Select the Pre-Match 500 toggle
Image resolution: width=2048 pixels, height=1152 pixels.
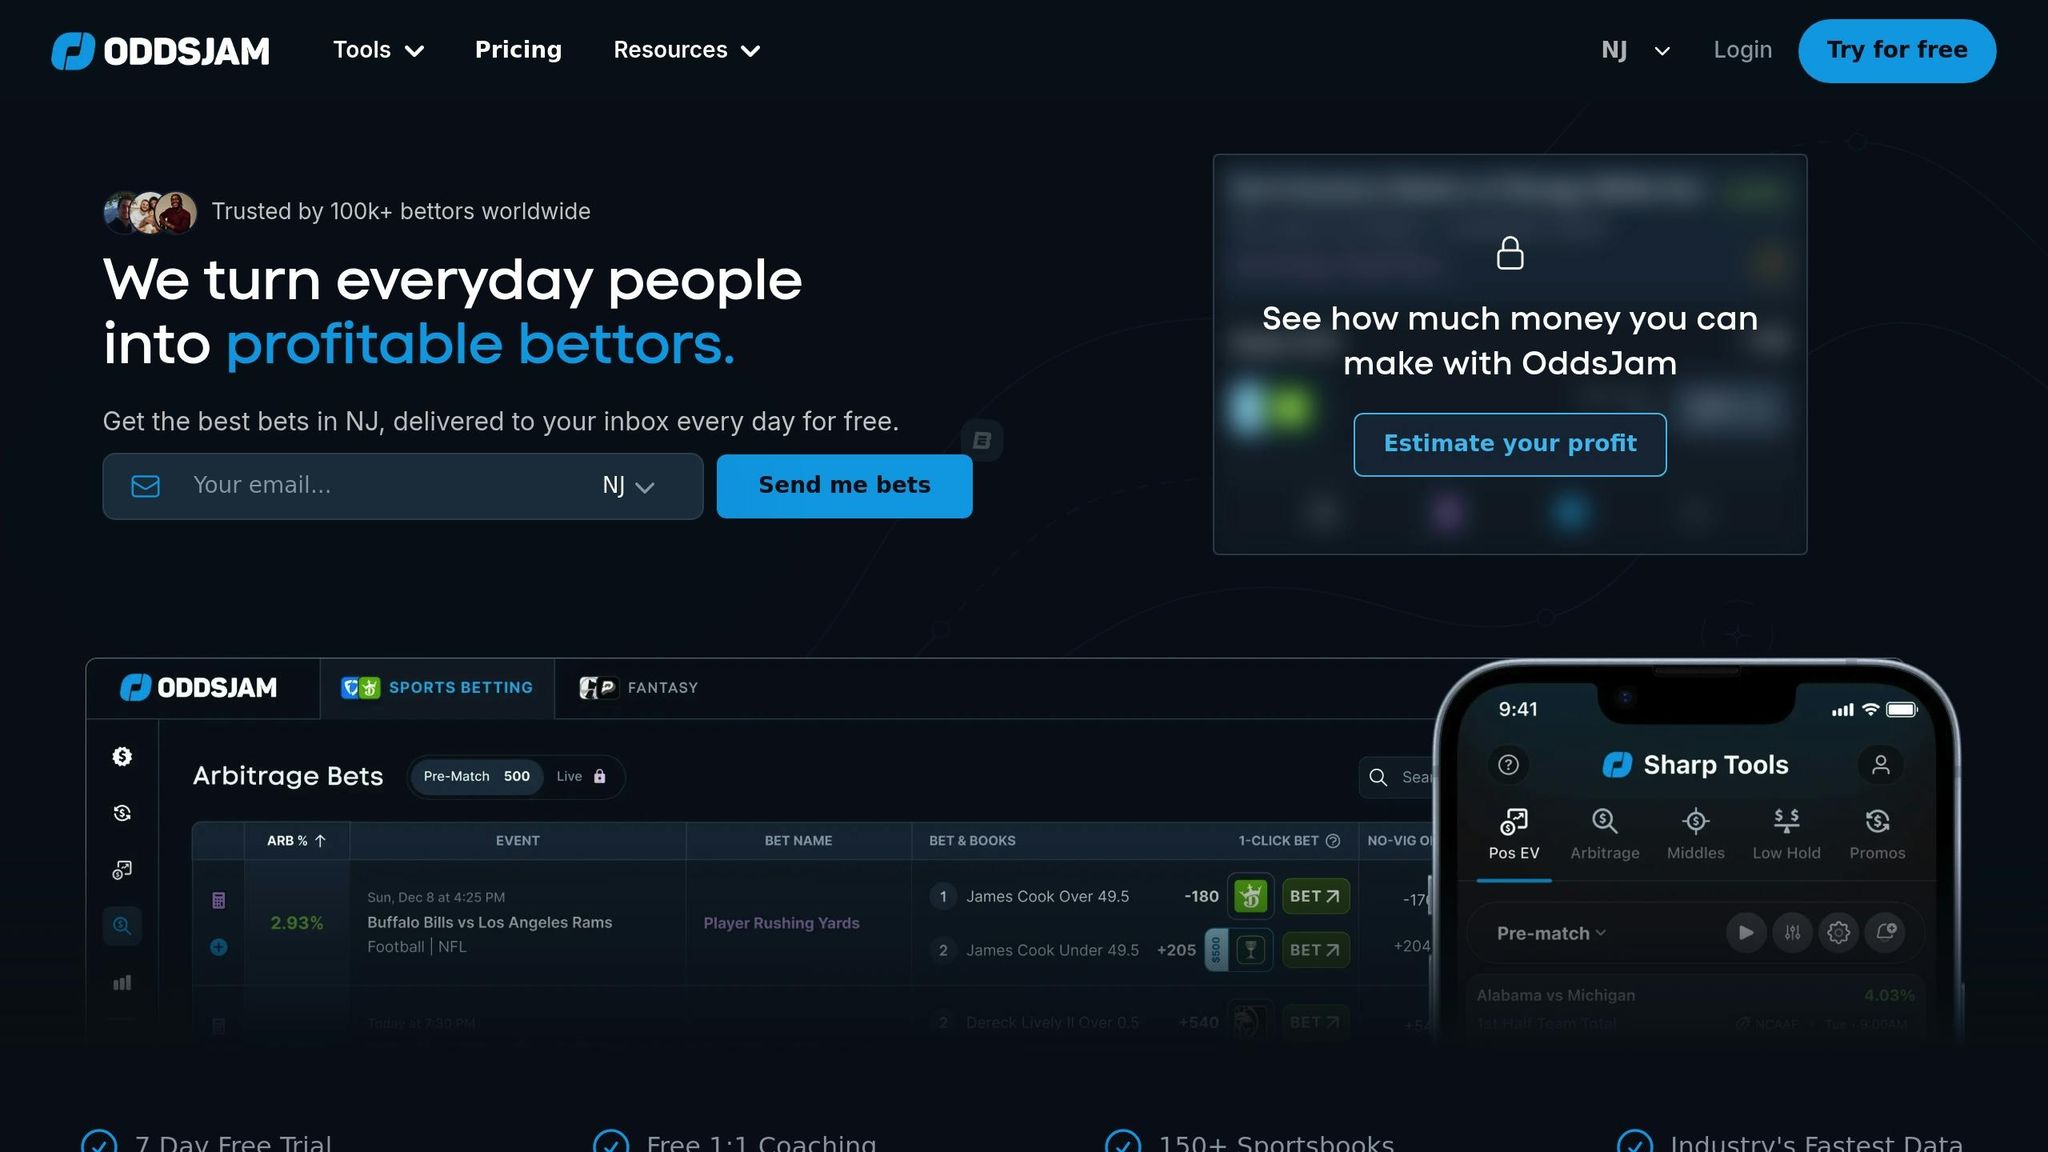coord(477,777)
